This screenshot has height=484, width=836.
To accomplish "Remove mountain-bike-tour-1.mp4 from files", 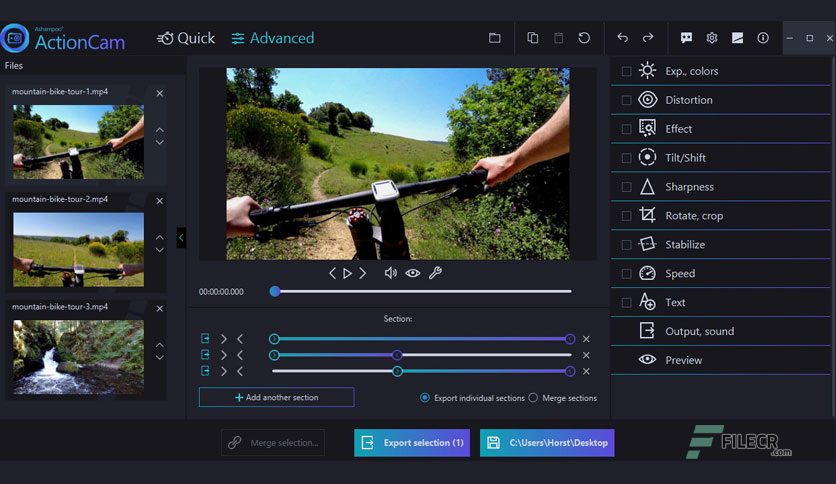I will tap(159, 93).
